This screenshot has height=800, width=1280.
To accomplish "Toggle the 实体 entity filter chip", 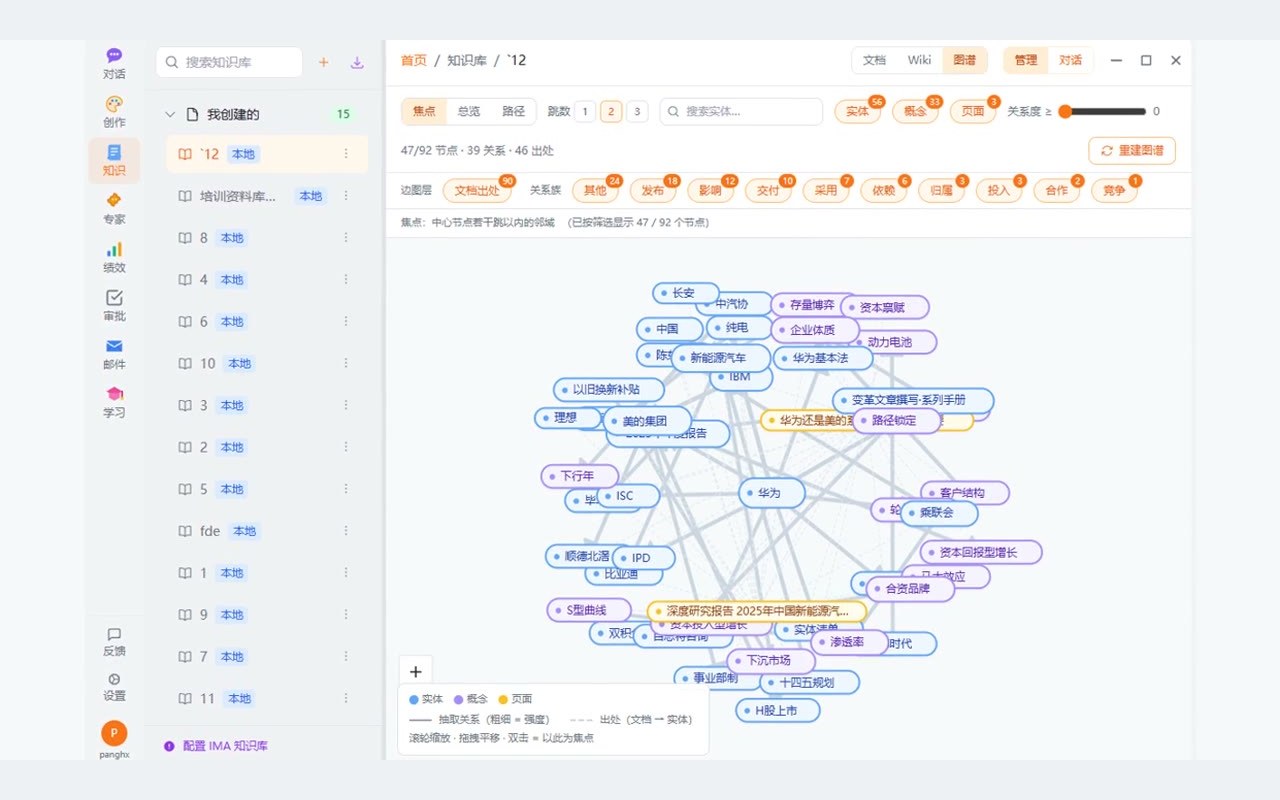I will pyautogui.click(x=858, y=111).
